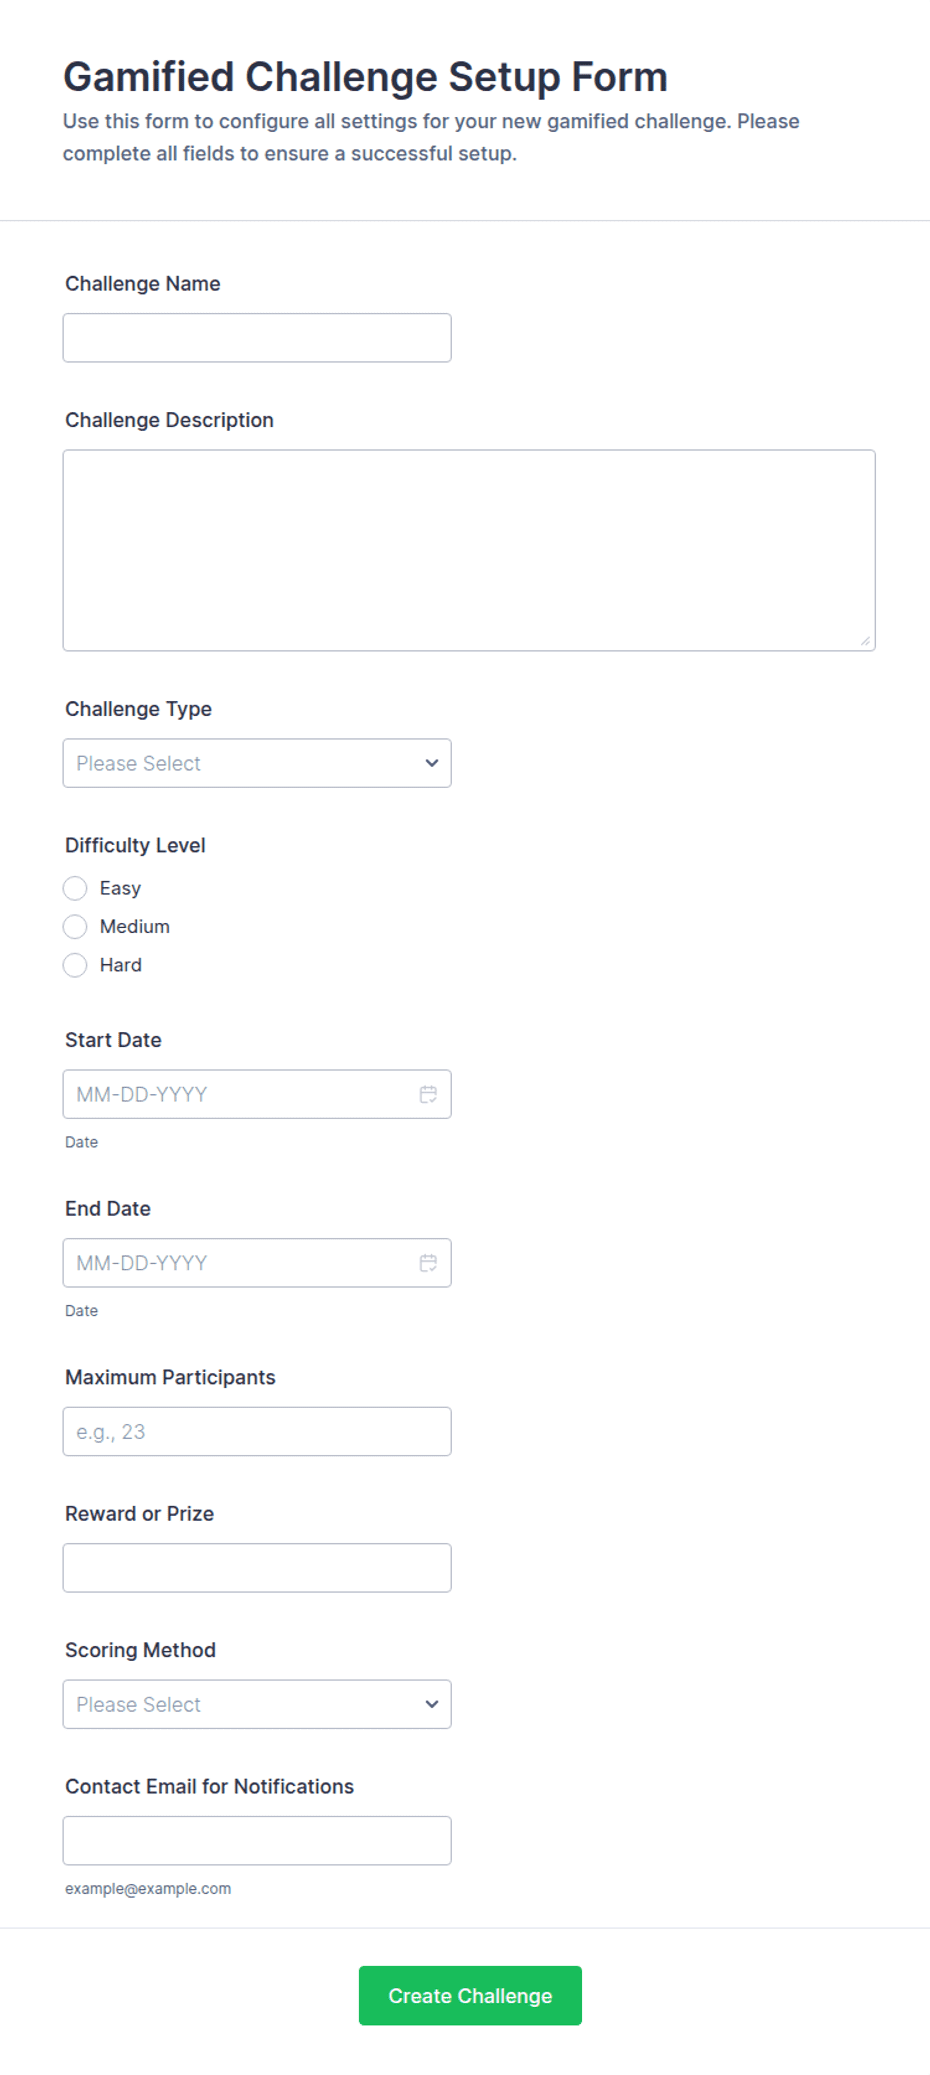Click the Challenge Description resize handle

865,641
